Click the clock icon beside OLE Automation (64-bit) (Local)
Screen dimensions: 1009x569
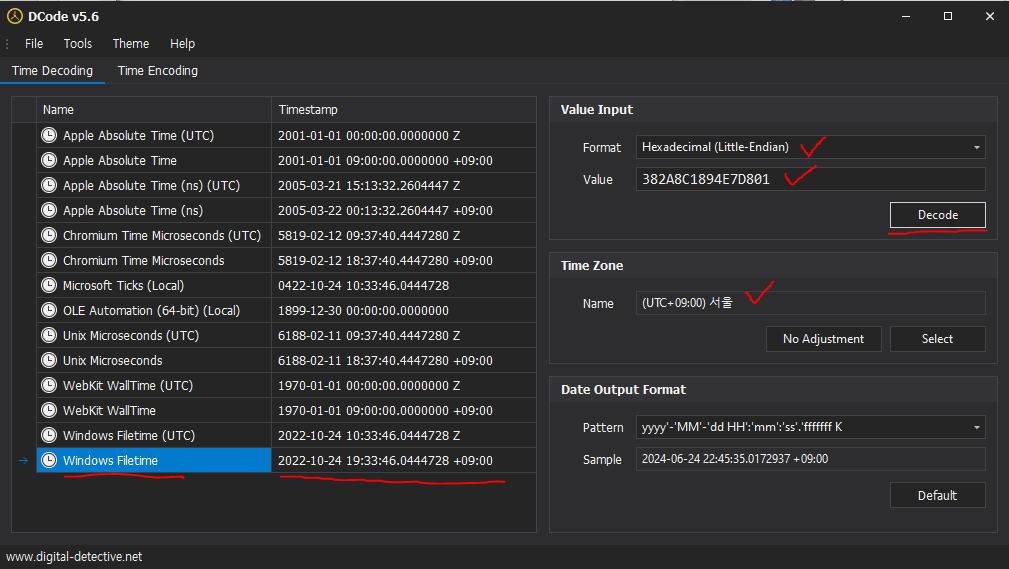pos(49,310)
